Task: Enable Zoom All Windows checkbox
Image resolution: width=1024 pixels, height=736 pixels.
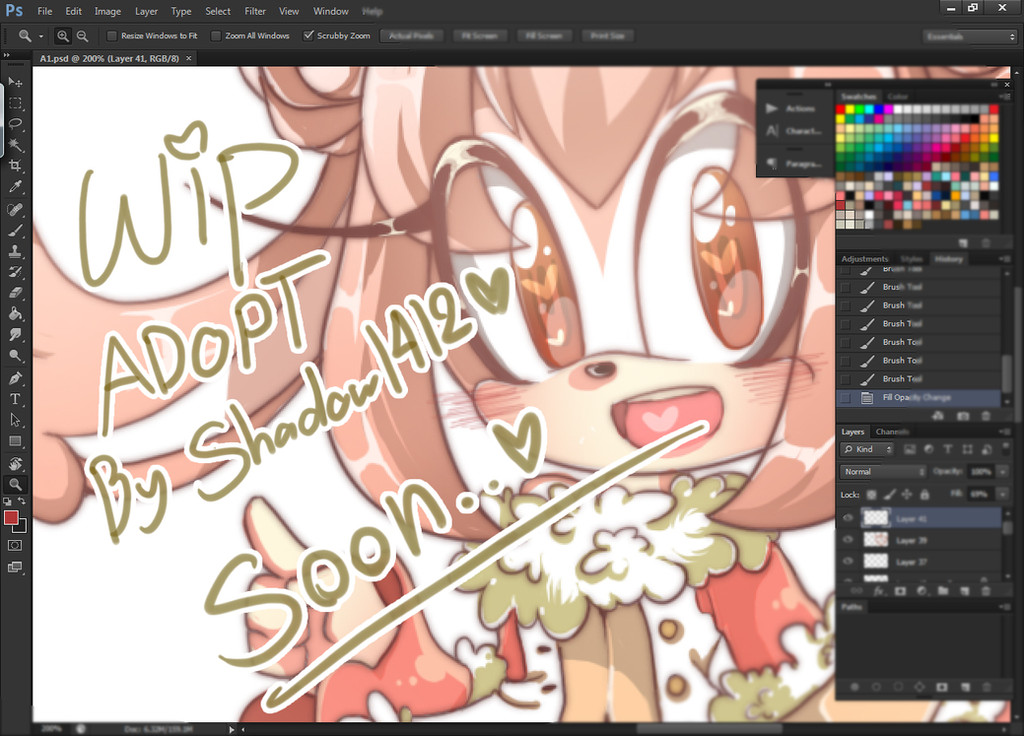Action: click(x=216, y=36)
